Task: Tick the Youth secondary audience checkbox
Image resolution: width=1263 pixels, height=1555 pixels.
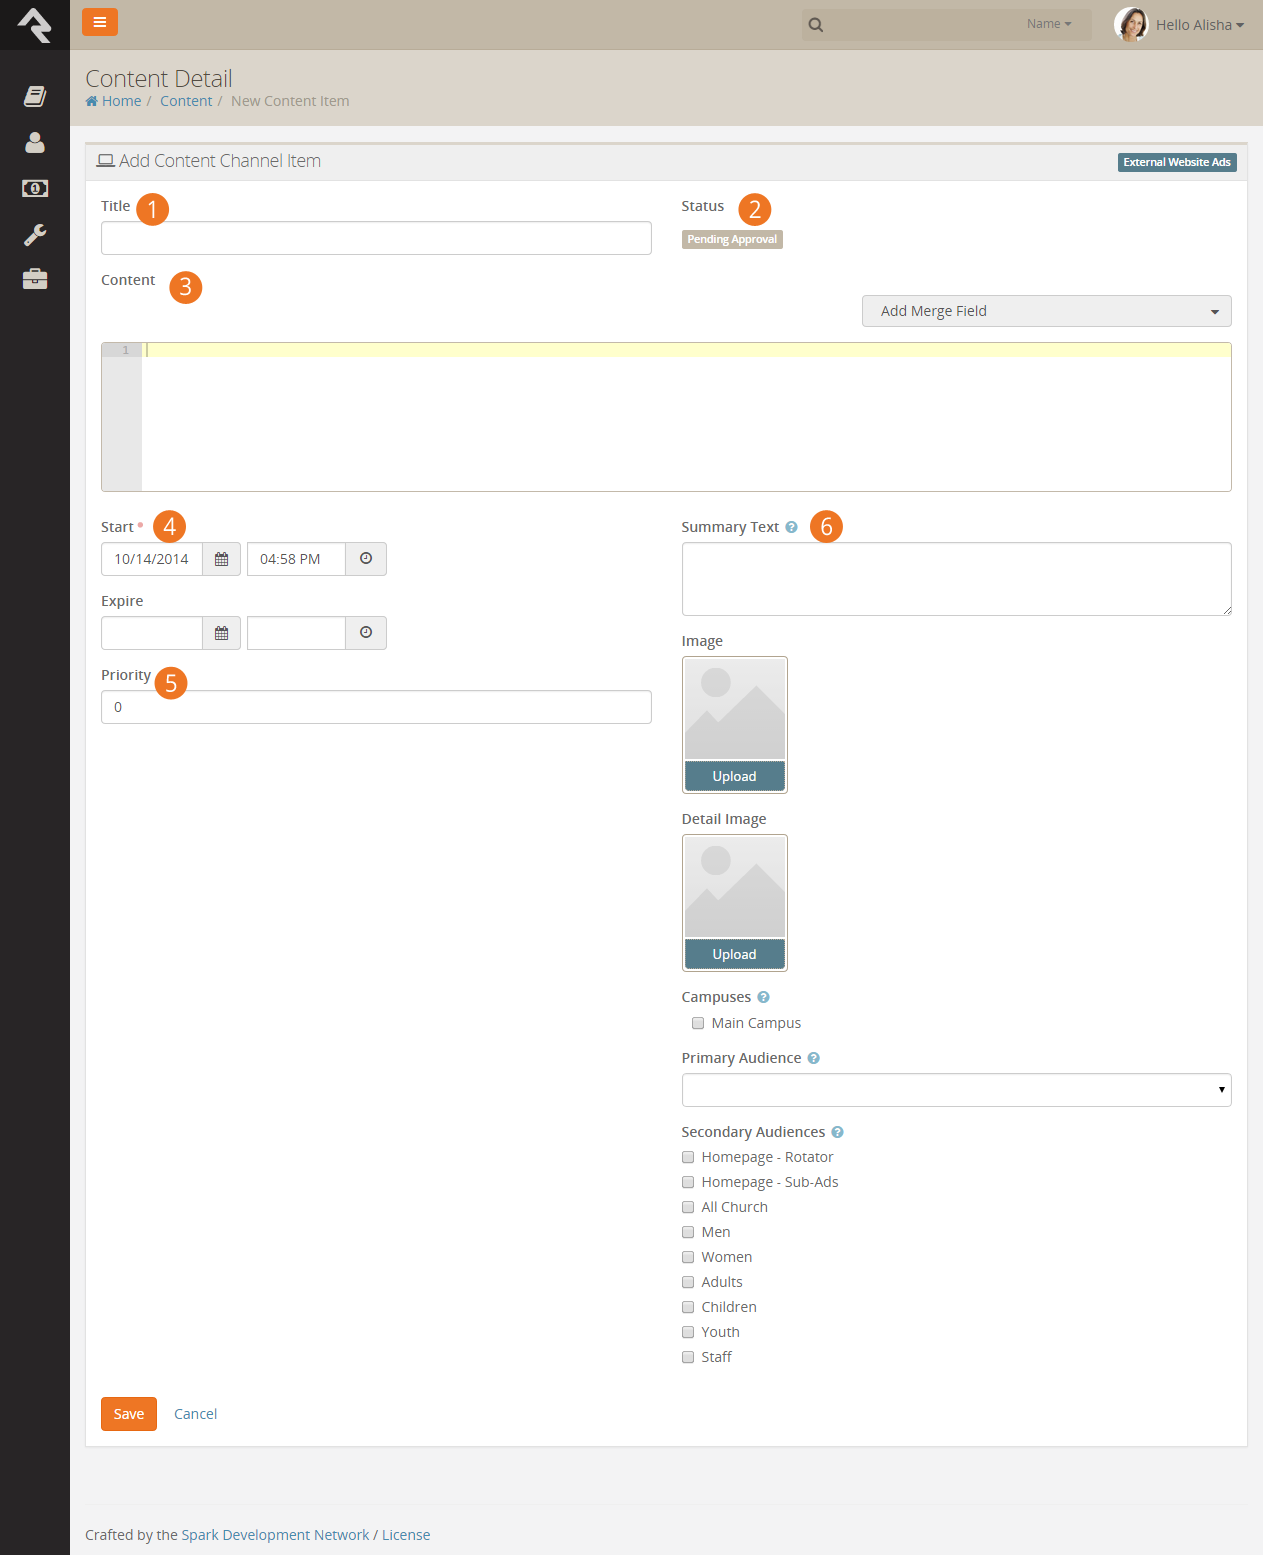Action: click(688, 1332)
